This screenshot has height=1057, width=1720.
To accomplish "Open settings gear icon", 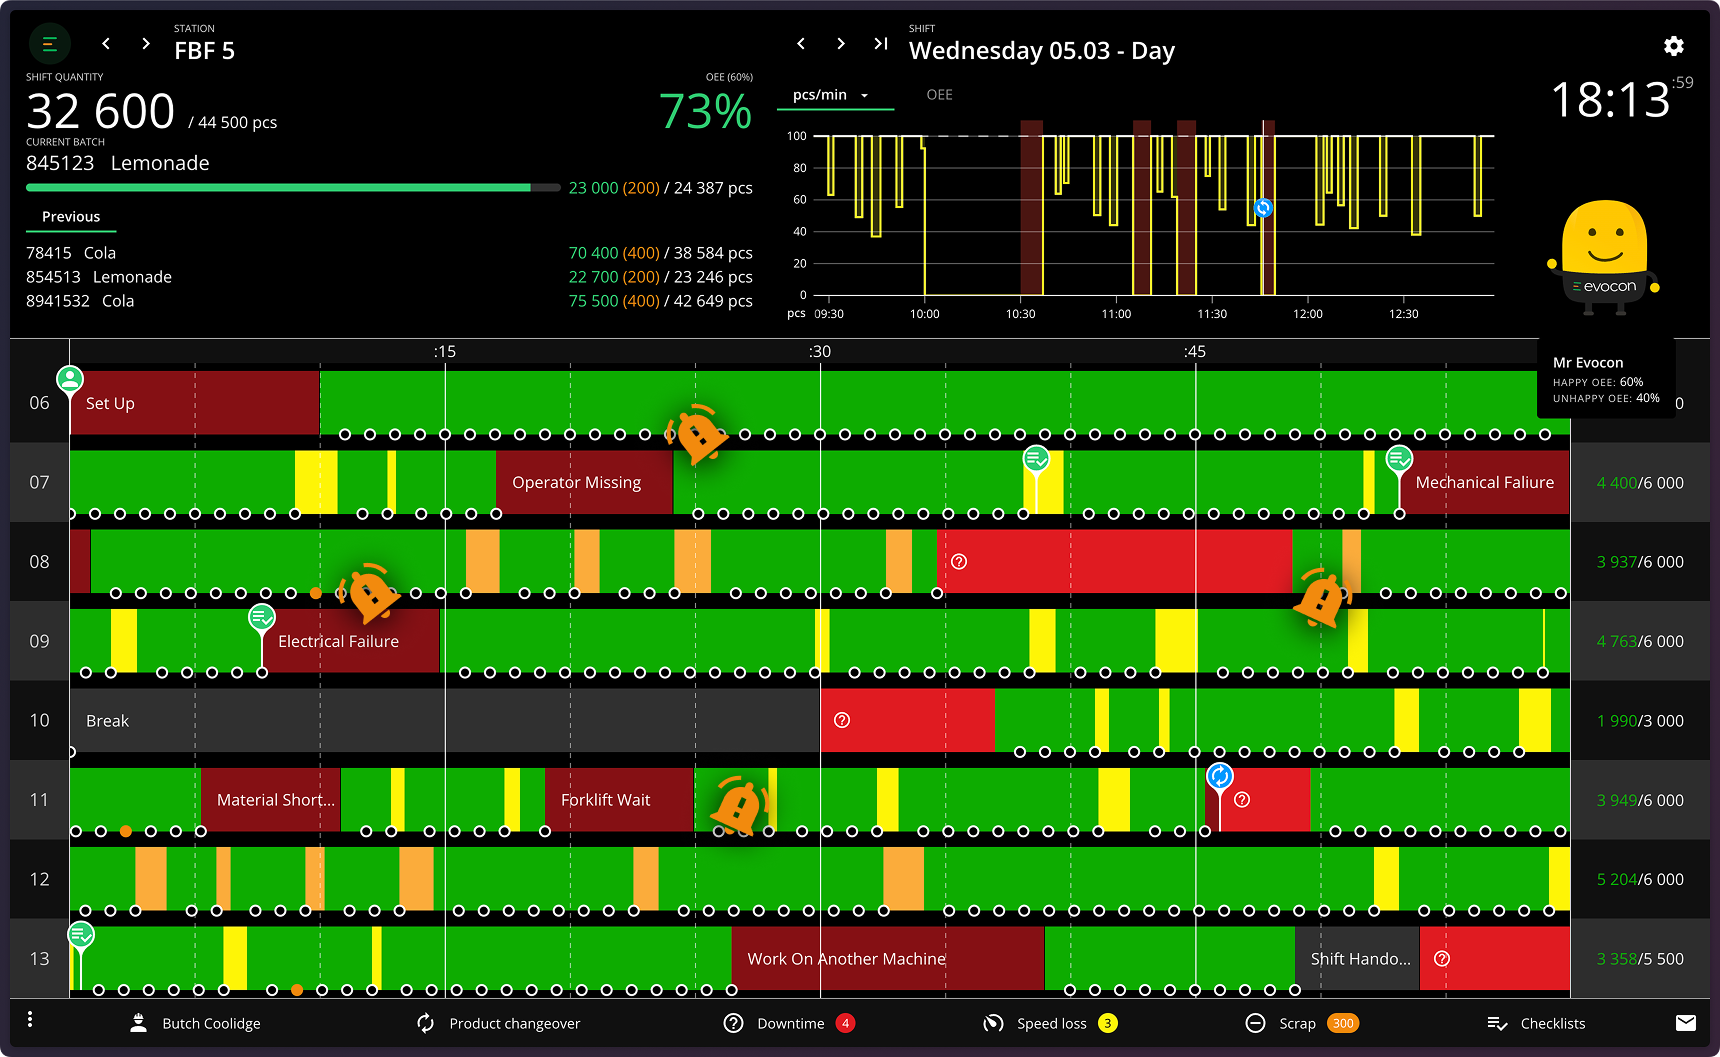I will (x=1673, y=46).
